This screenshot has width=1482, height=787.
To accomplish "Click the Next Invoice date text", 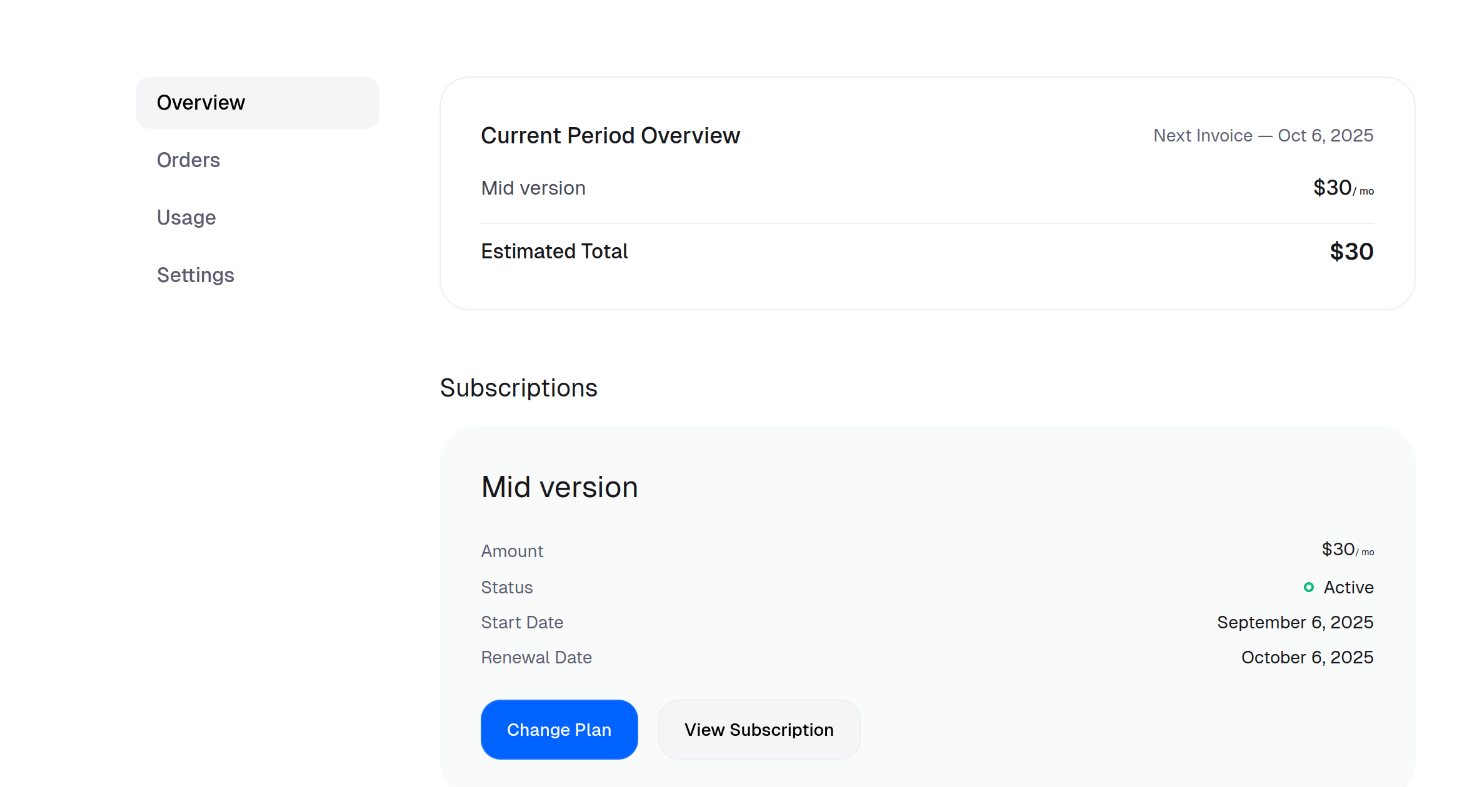I will [1263, 136].
